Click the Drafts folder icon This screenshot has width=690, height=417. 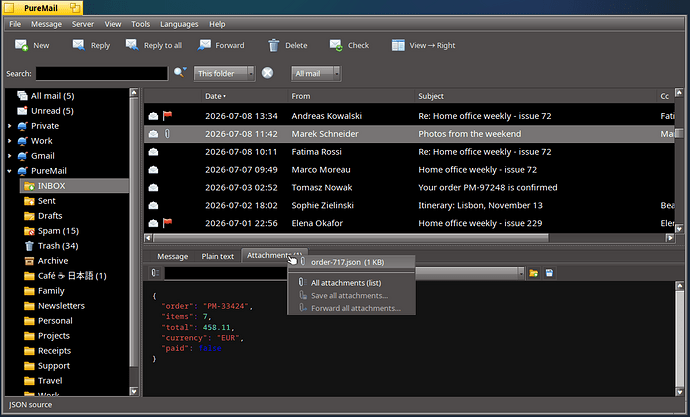(x=29, y=216)
